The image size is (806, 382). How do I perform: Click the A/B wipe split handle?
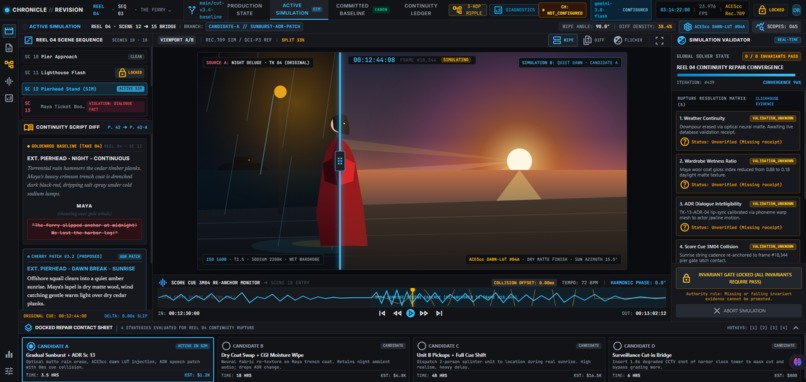point(340,161)
